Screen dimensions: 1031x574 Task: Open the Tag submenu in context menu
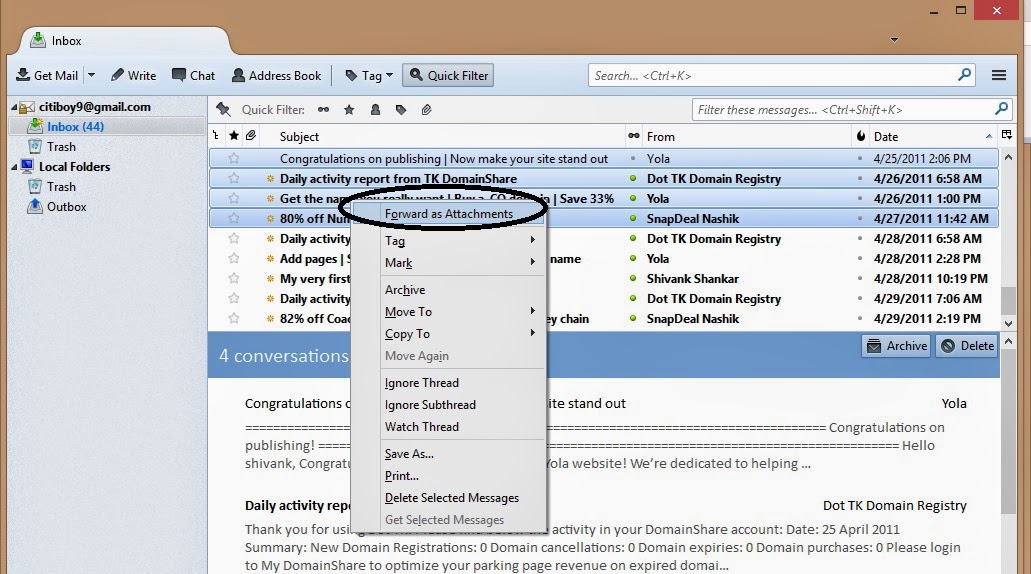(448, 241)
